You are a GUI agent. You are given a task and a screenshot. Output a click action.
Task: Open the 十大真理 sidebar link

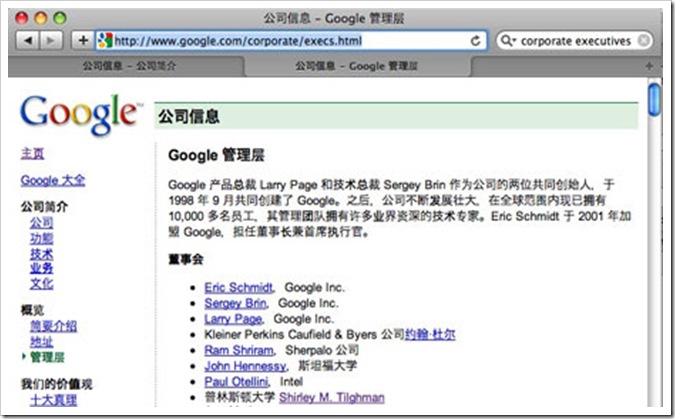click(x=53, y=400)
